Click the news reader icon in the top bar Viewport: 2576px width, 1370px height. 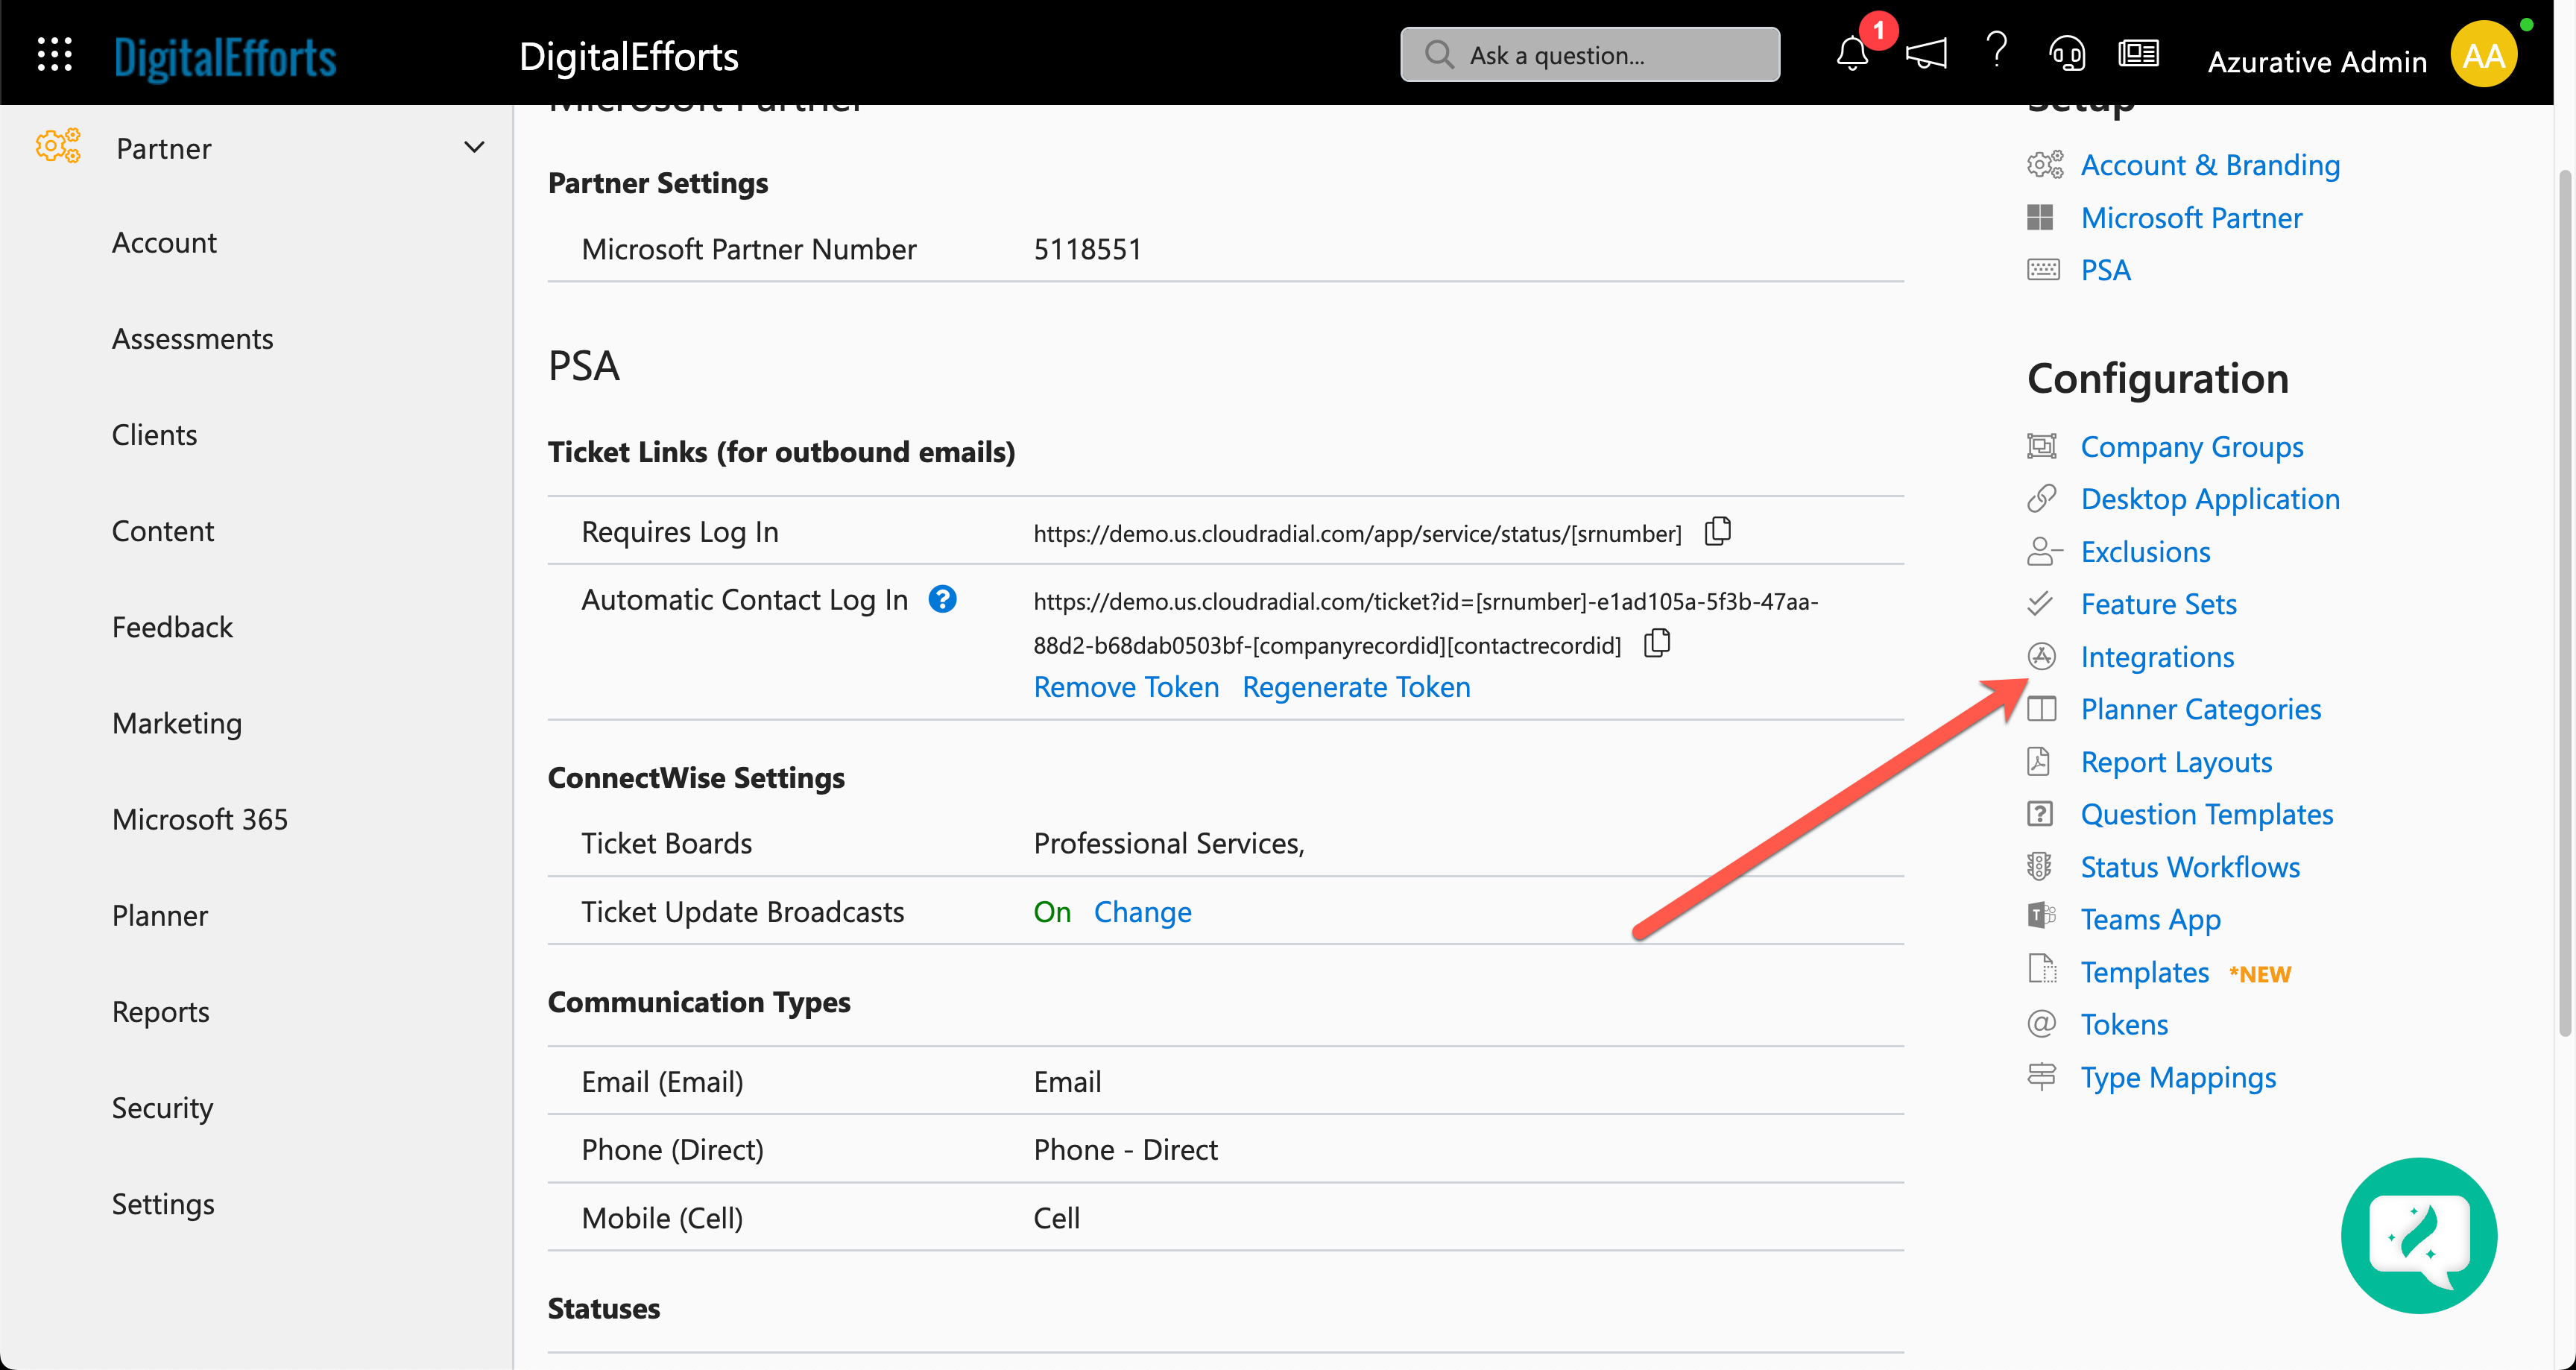pyautogui.click(x=2139, y=54)
